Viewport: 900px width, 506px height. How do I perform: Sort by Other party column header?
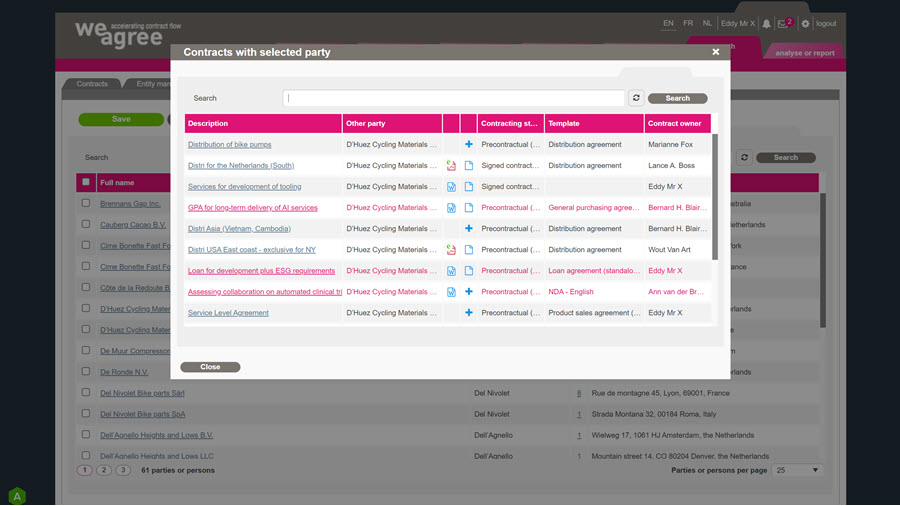point(393,123)
